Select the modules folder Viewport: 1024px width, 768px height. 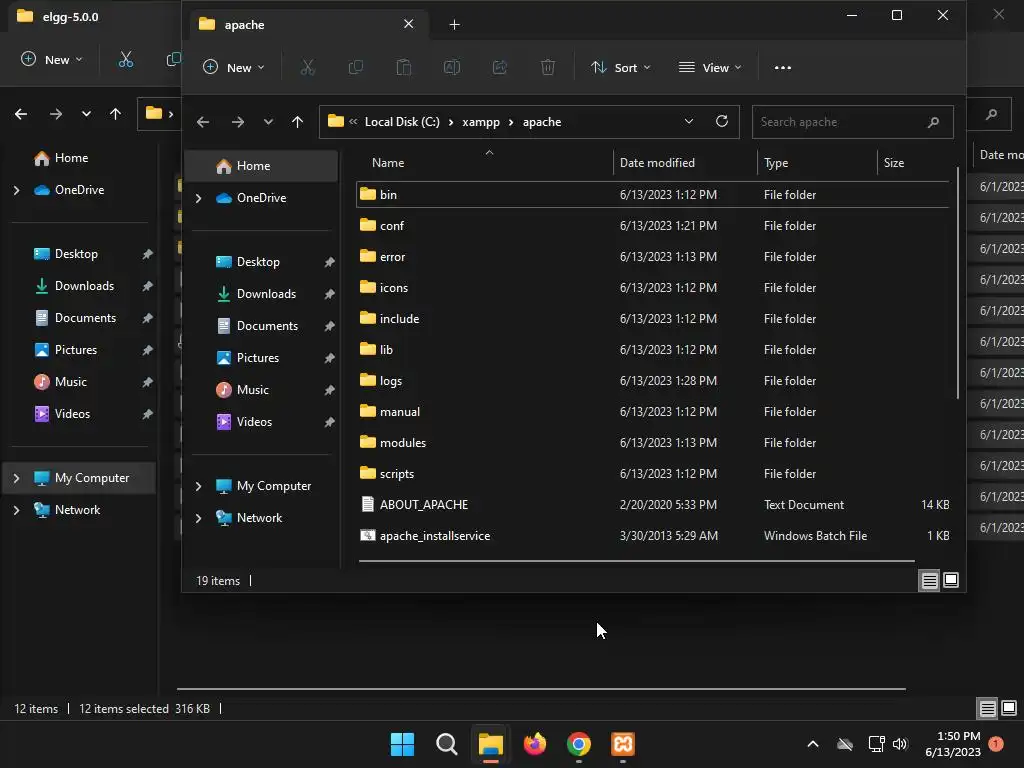pos(652,443)
